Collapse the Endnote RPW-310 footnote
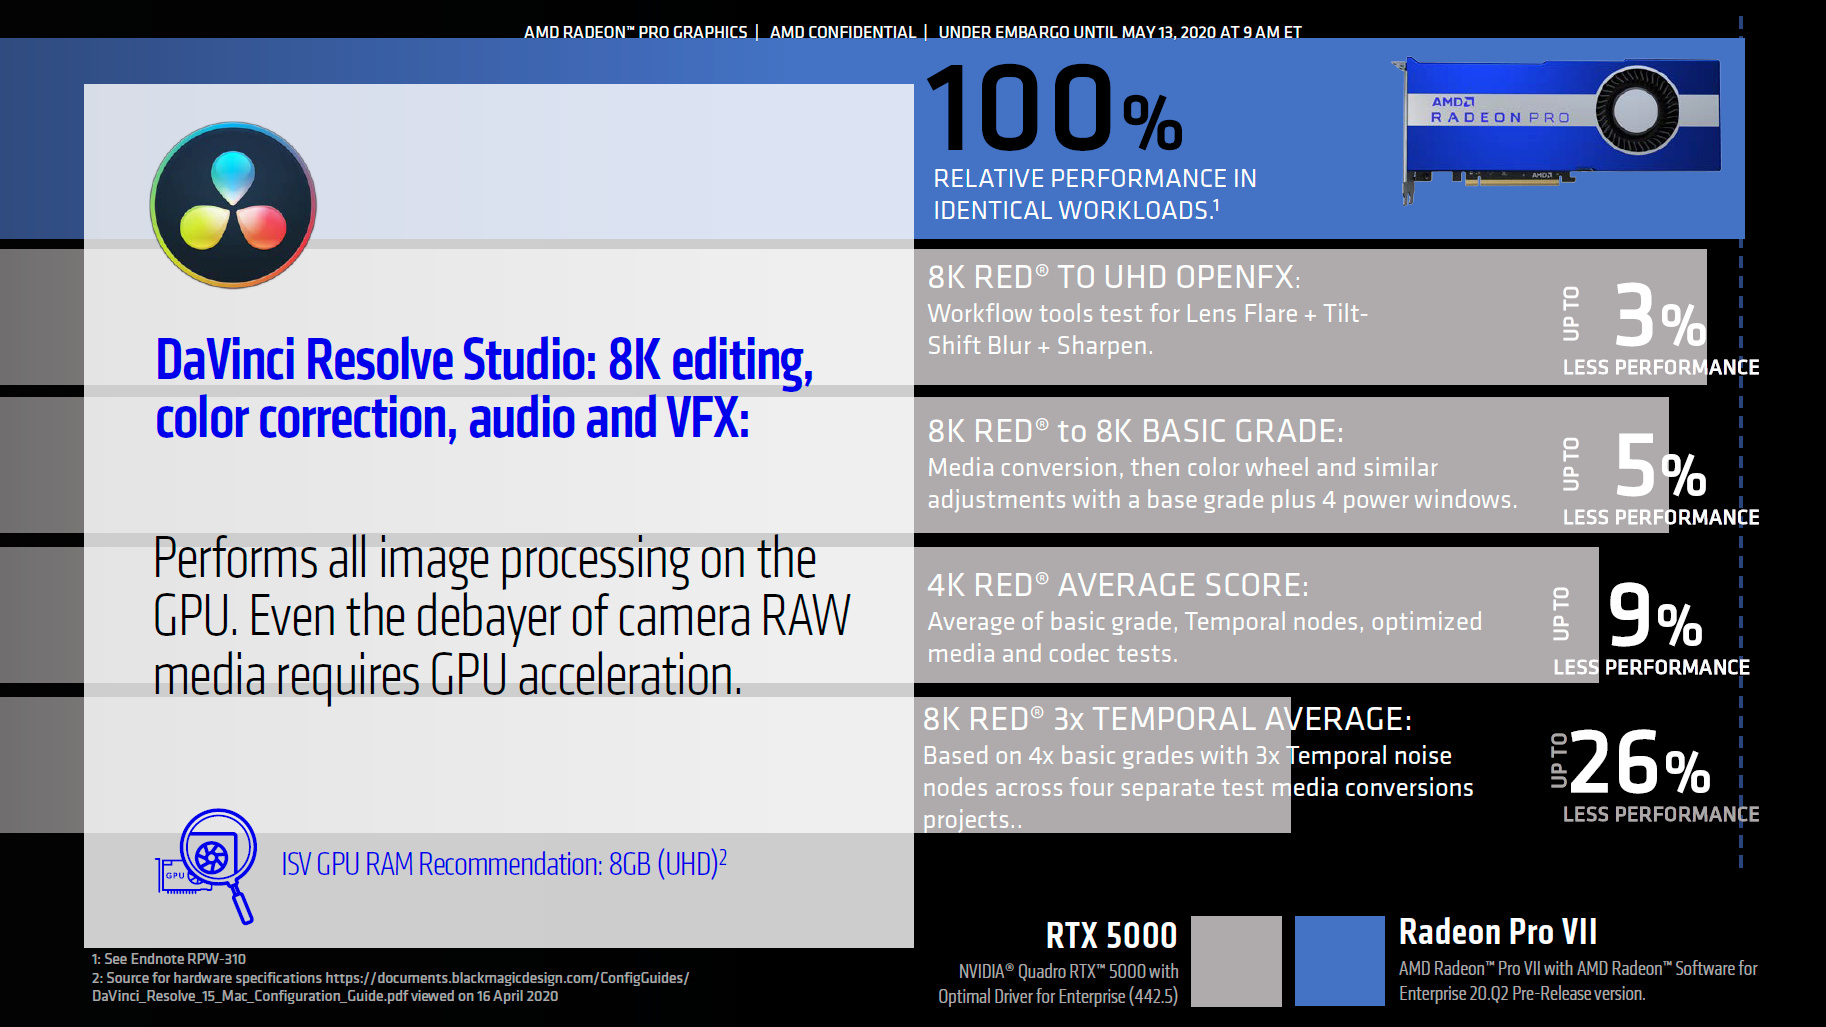1826x1027 pixels. (x=170, y=958)
